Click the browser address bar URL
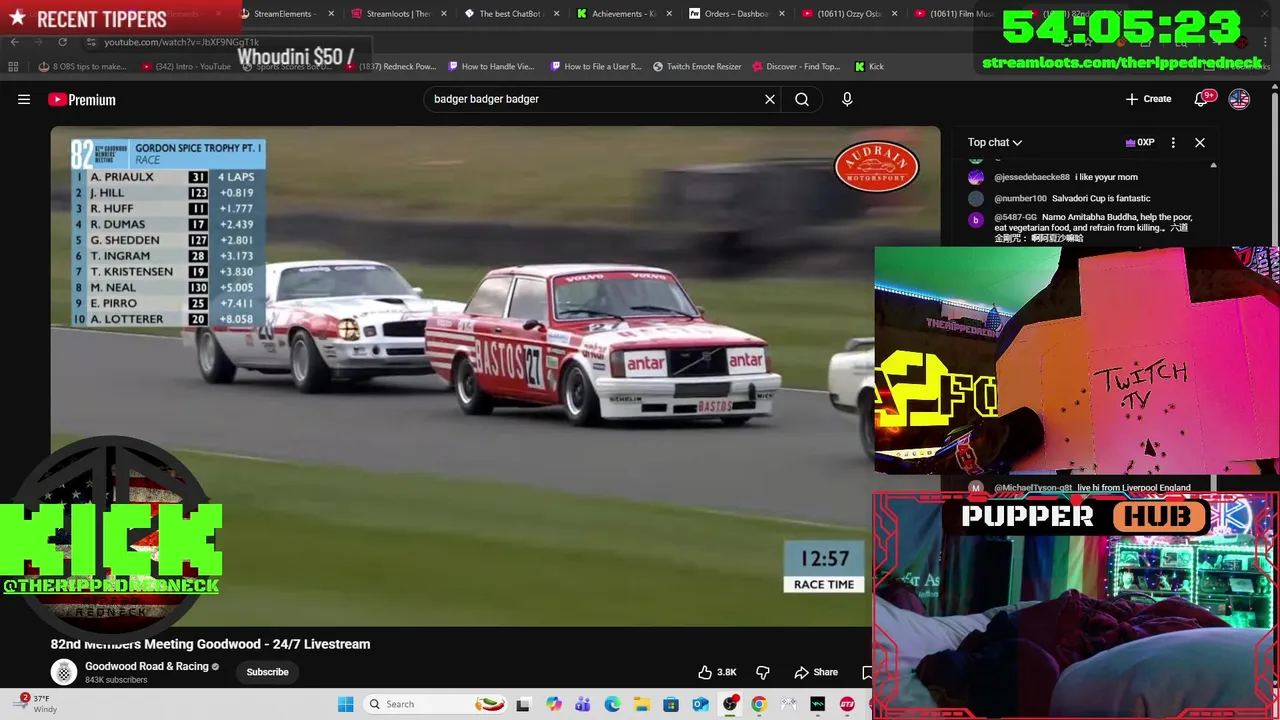This screenshot has height=720, width=1280. (x=181, y=42)
